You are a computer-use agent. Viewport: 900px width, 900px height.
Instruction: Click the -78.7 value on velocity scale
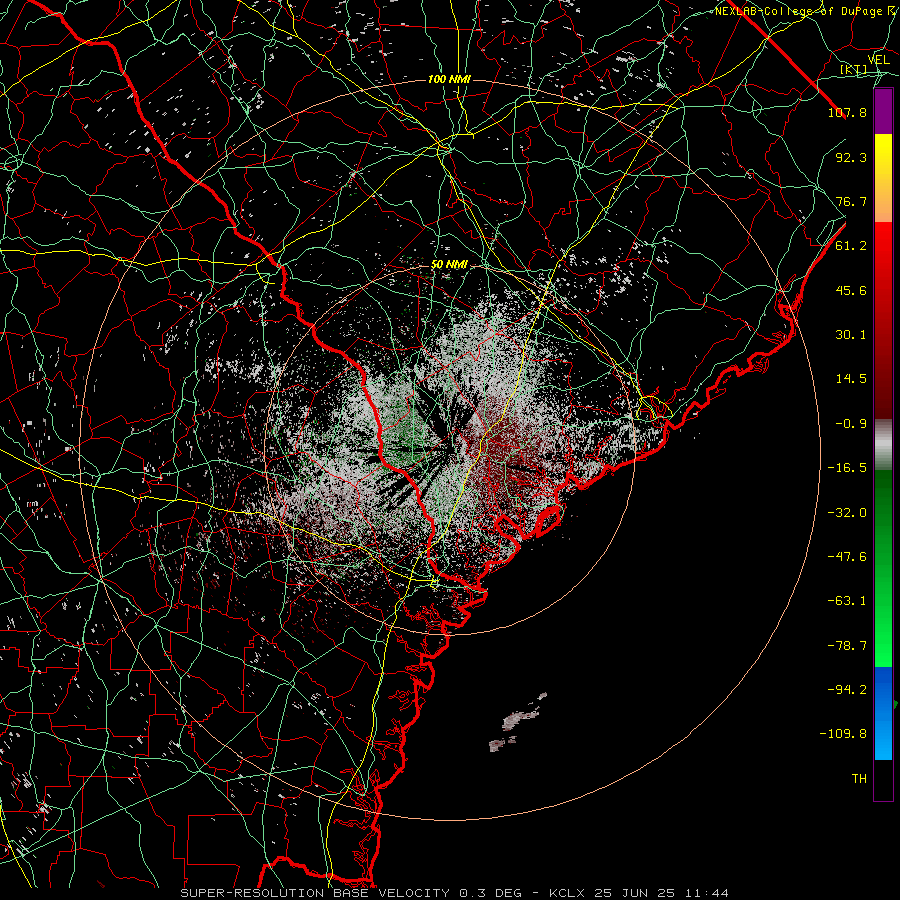[x=847, y=646]
